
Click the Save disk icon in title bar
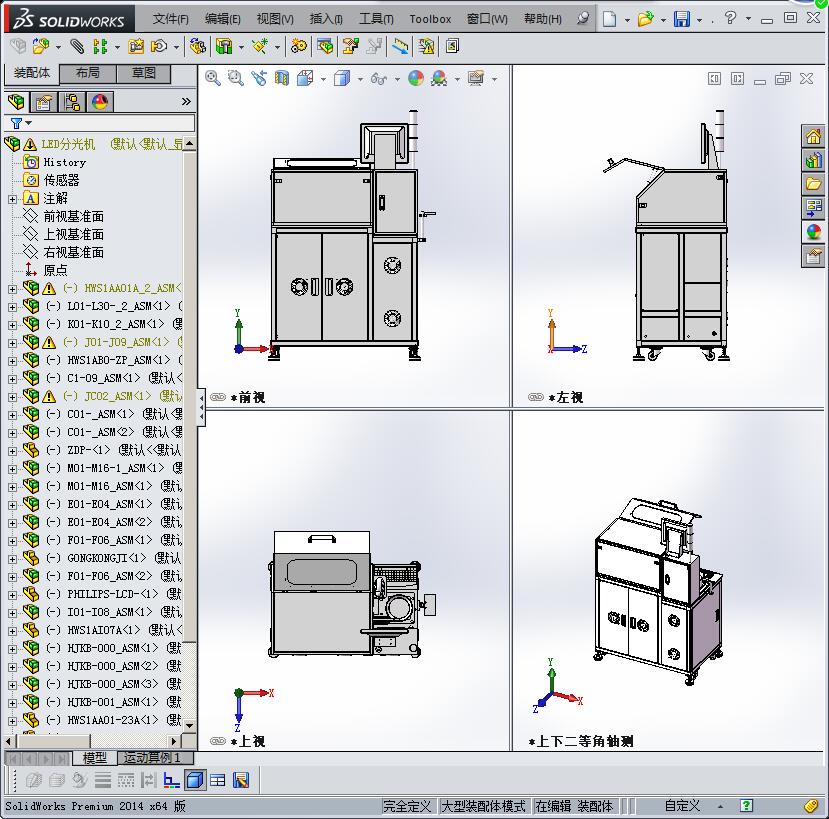(x=681, y=19)
